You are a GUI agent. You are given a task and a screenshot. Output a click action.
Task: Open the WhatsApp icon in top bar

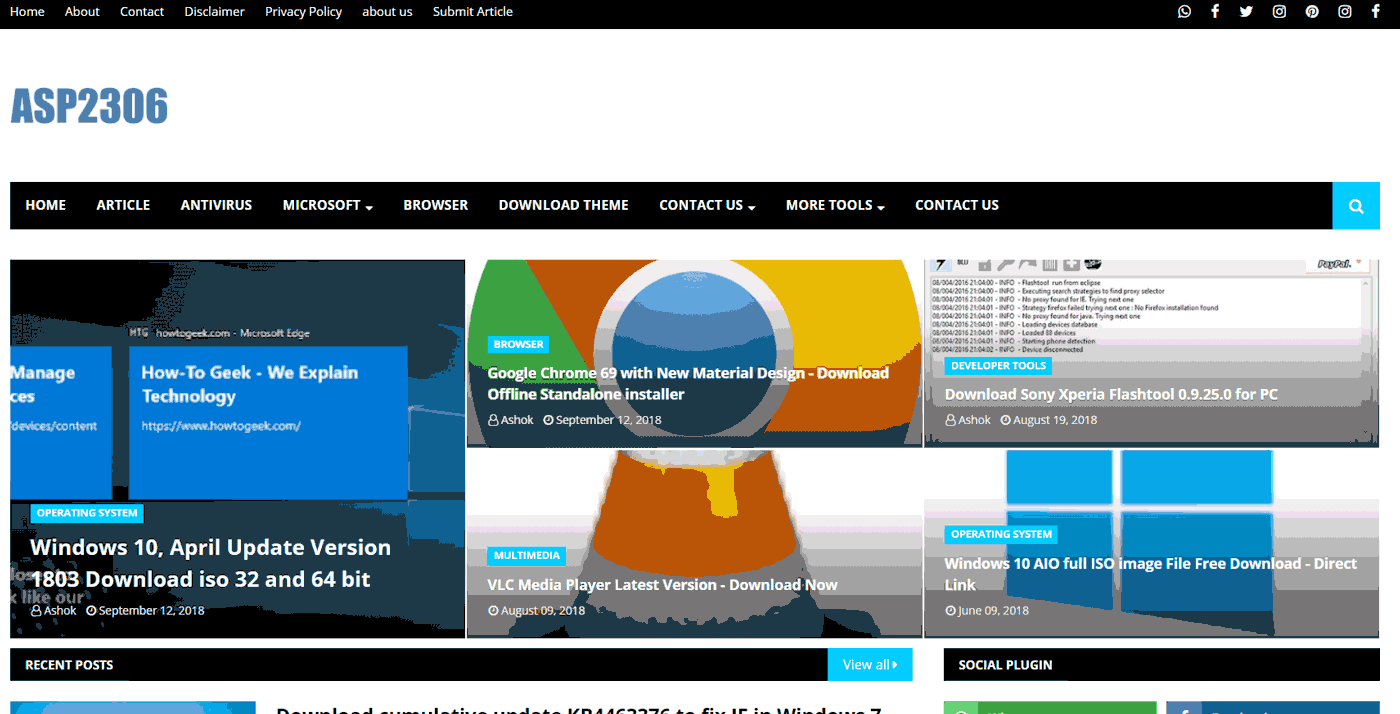[1184, 12]
